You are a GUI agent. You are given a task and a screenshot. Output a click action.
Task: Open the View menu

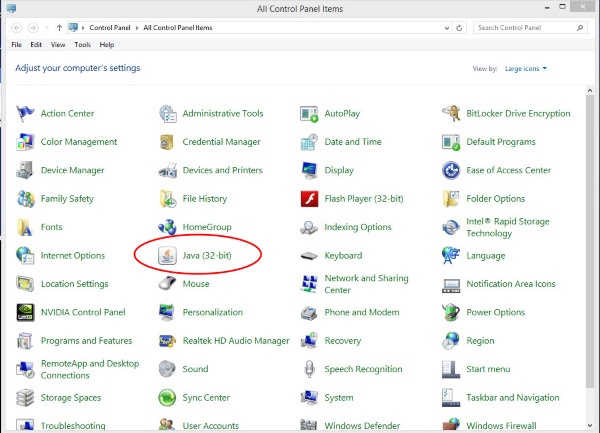[58, 45]
